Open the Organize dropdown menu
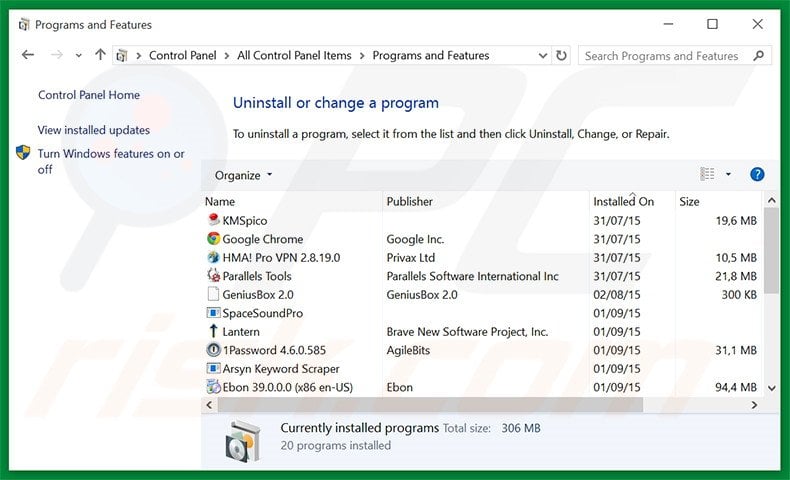Screen dimensions: 790x480 (243, 175)
